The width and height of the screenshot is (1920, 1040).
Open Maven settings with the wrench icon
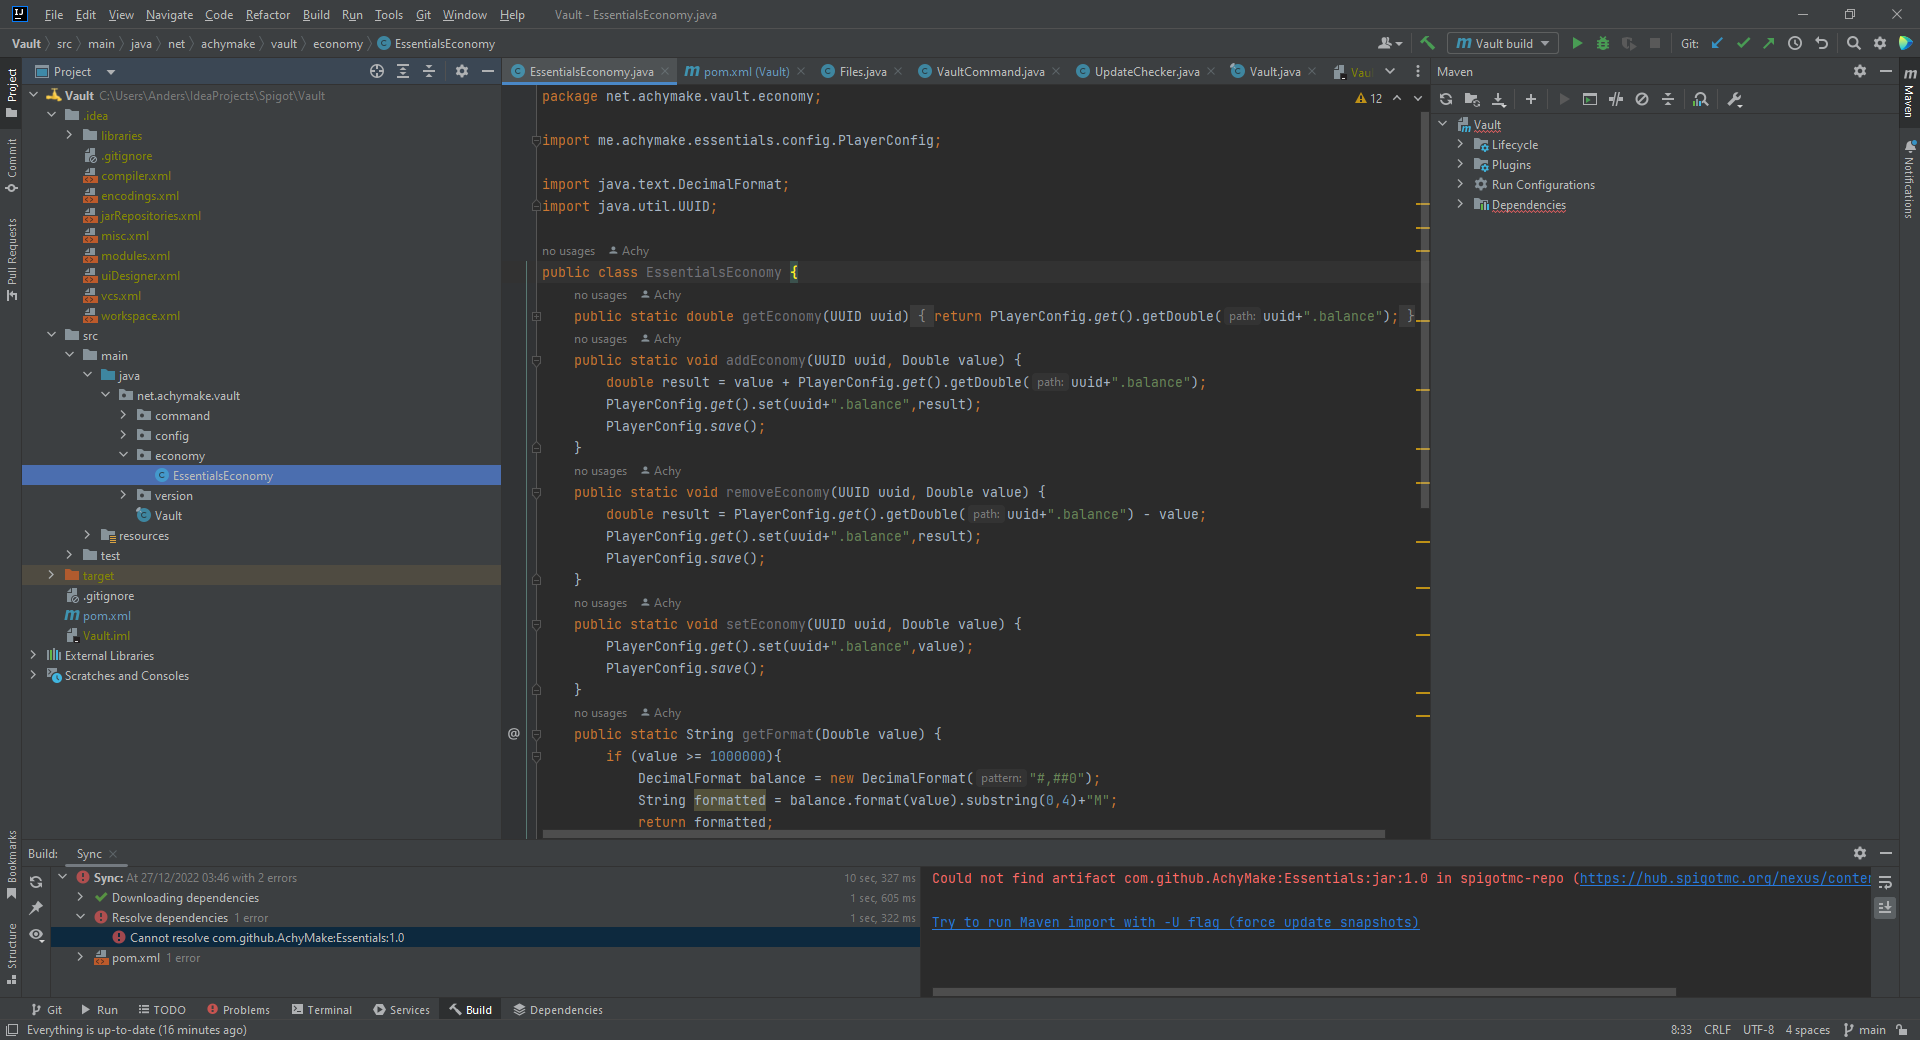[x=1735, y=99]
